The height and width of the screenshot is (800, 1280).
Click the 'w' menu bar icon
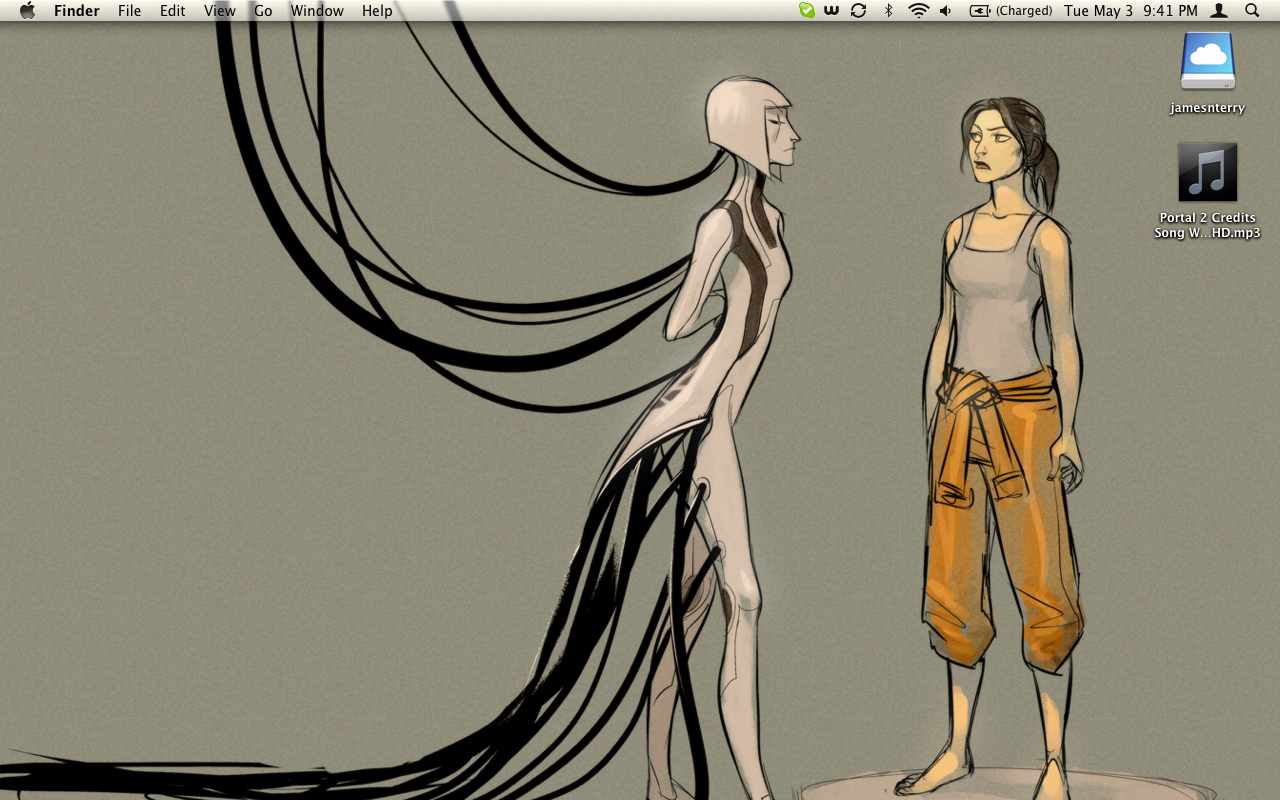[x=832, y=11]
